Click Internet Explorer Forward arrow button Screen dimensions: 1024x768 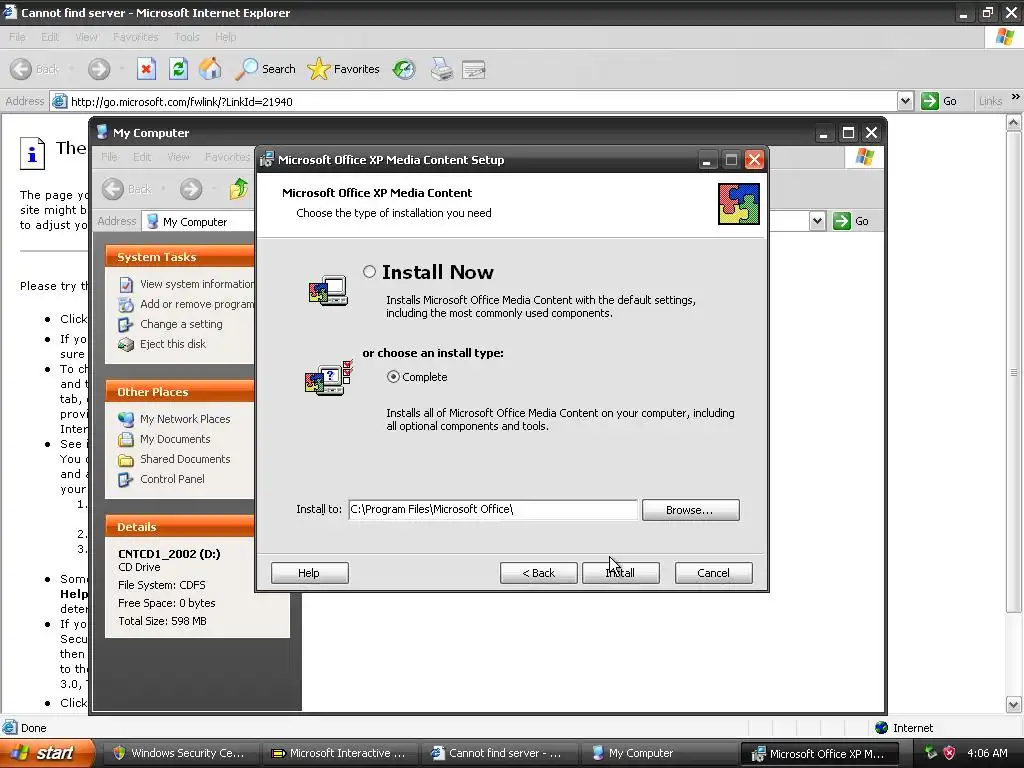(x=99, y=69)
